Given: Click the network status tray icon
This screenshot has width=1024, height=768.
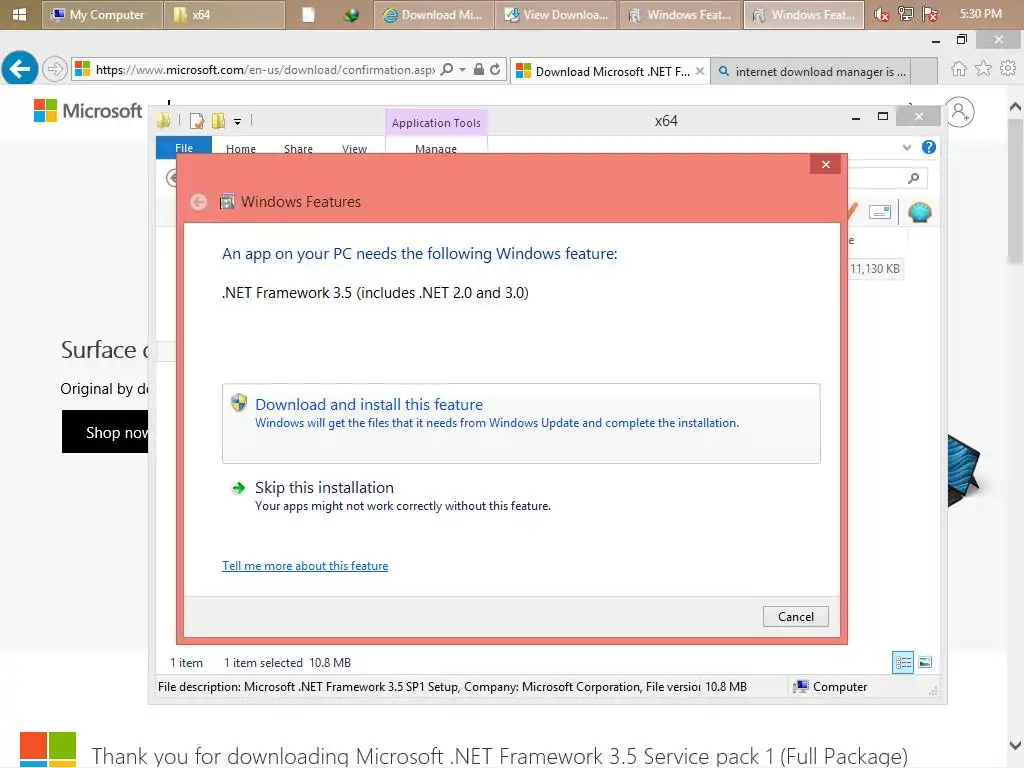Looking at the screenshot, I should [906, 14].
